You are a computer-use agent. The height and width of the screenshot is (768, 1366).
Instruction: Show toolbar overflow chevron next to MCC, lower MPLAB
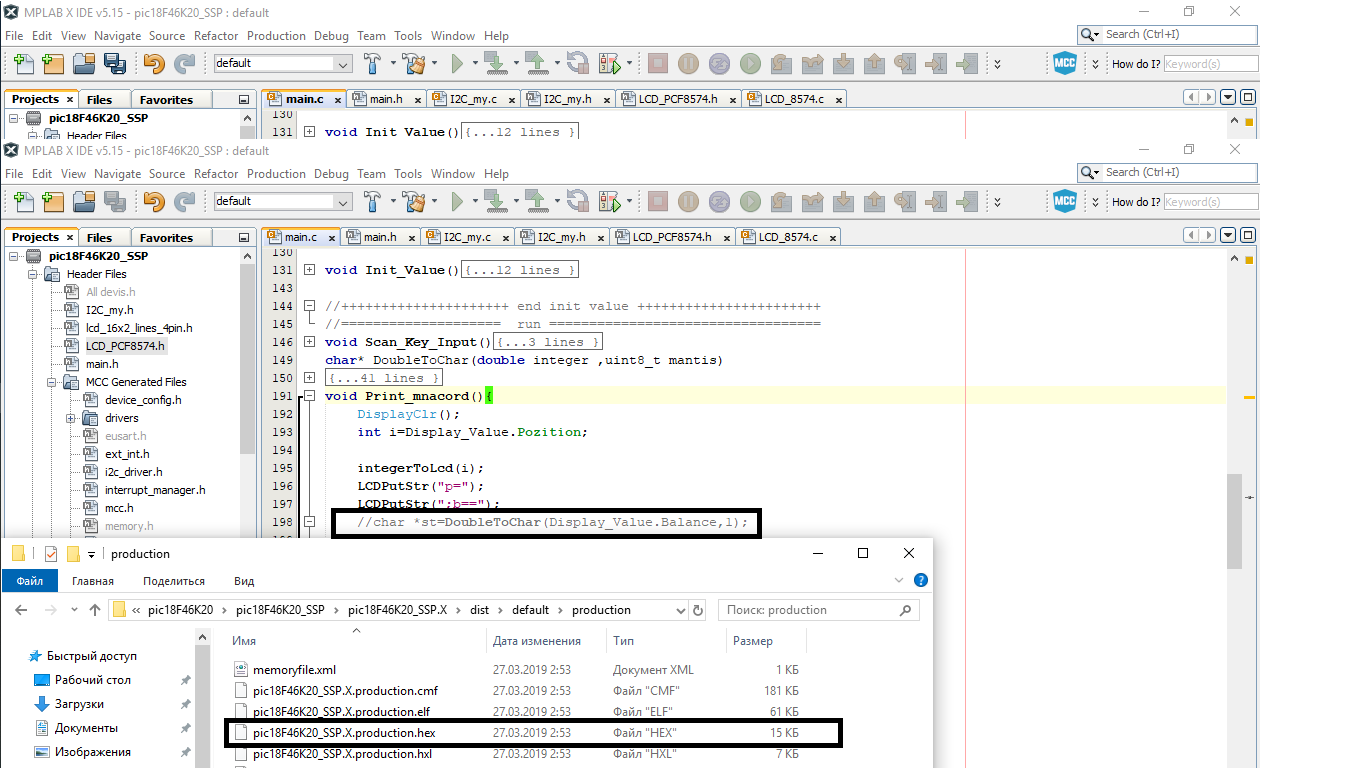tap(1096, 202)
